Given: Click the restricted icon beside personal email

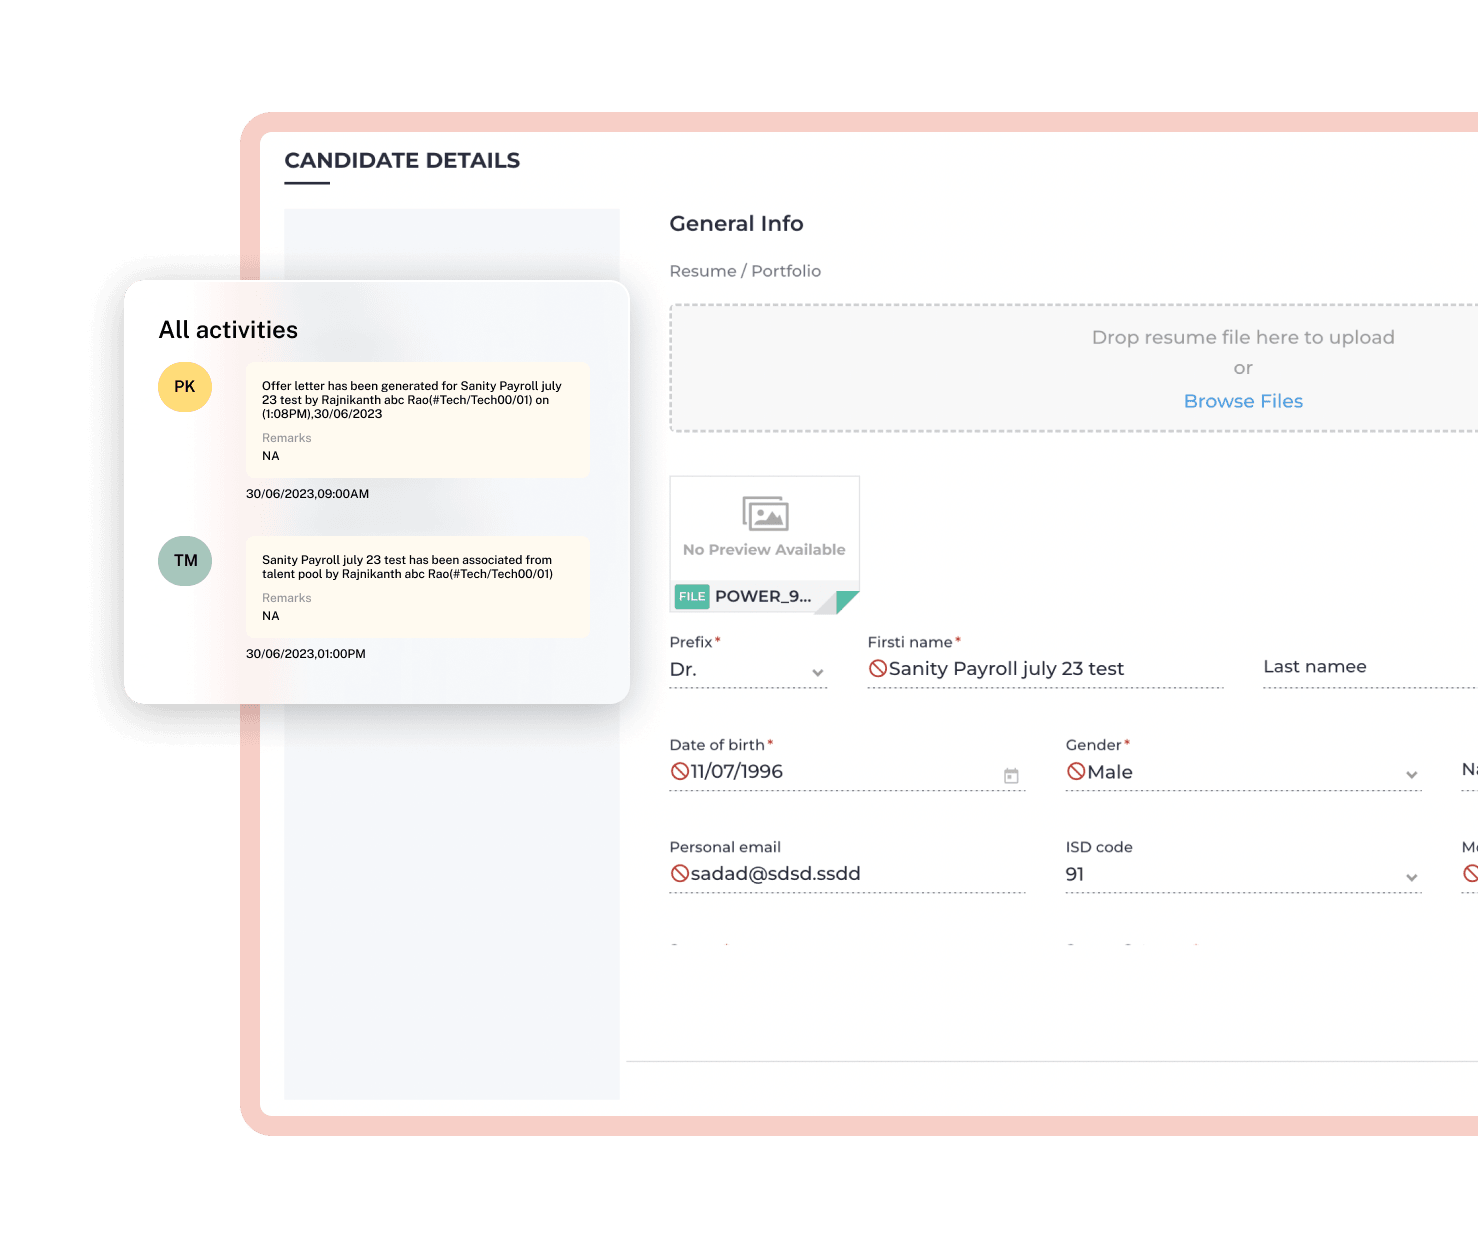Looking at the screenshot, I should (x=680, y=874).
